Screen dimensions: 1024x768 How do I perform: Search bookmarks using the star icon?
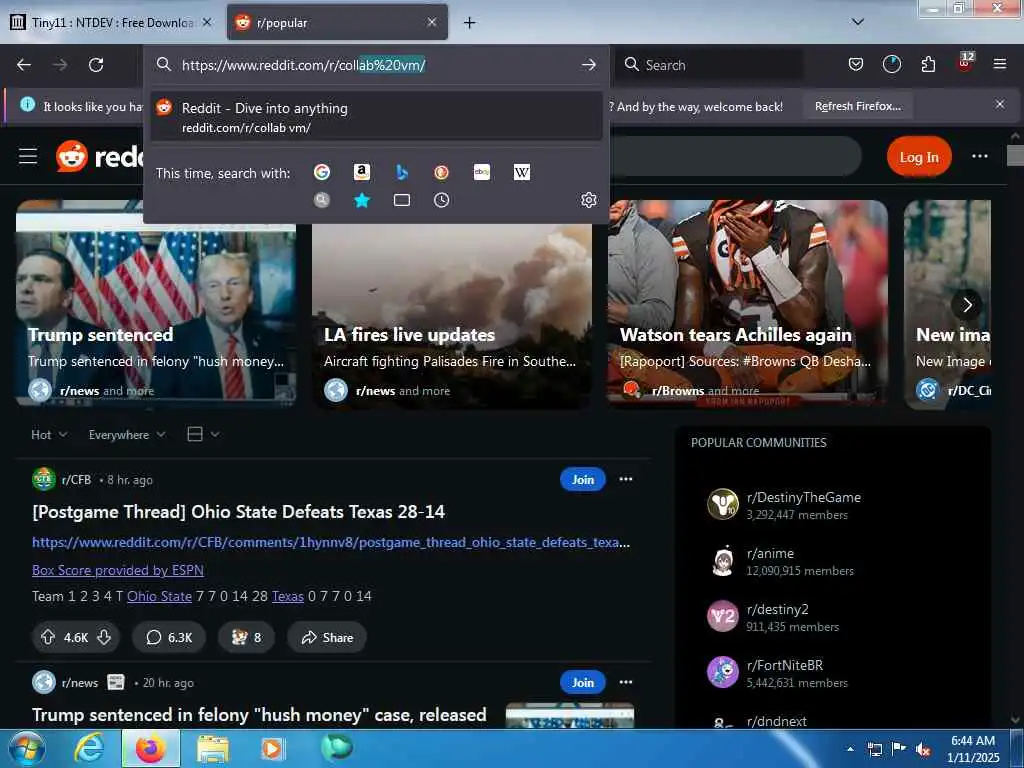click(362, 200)
